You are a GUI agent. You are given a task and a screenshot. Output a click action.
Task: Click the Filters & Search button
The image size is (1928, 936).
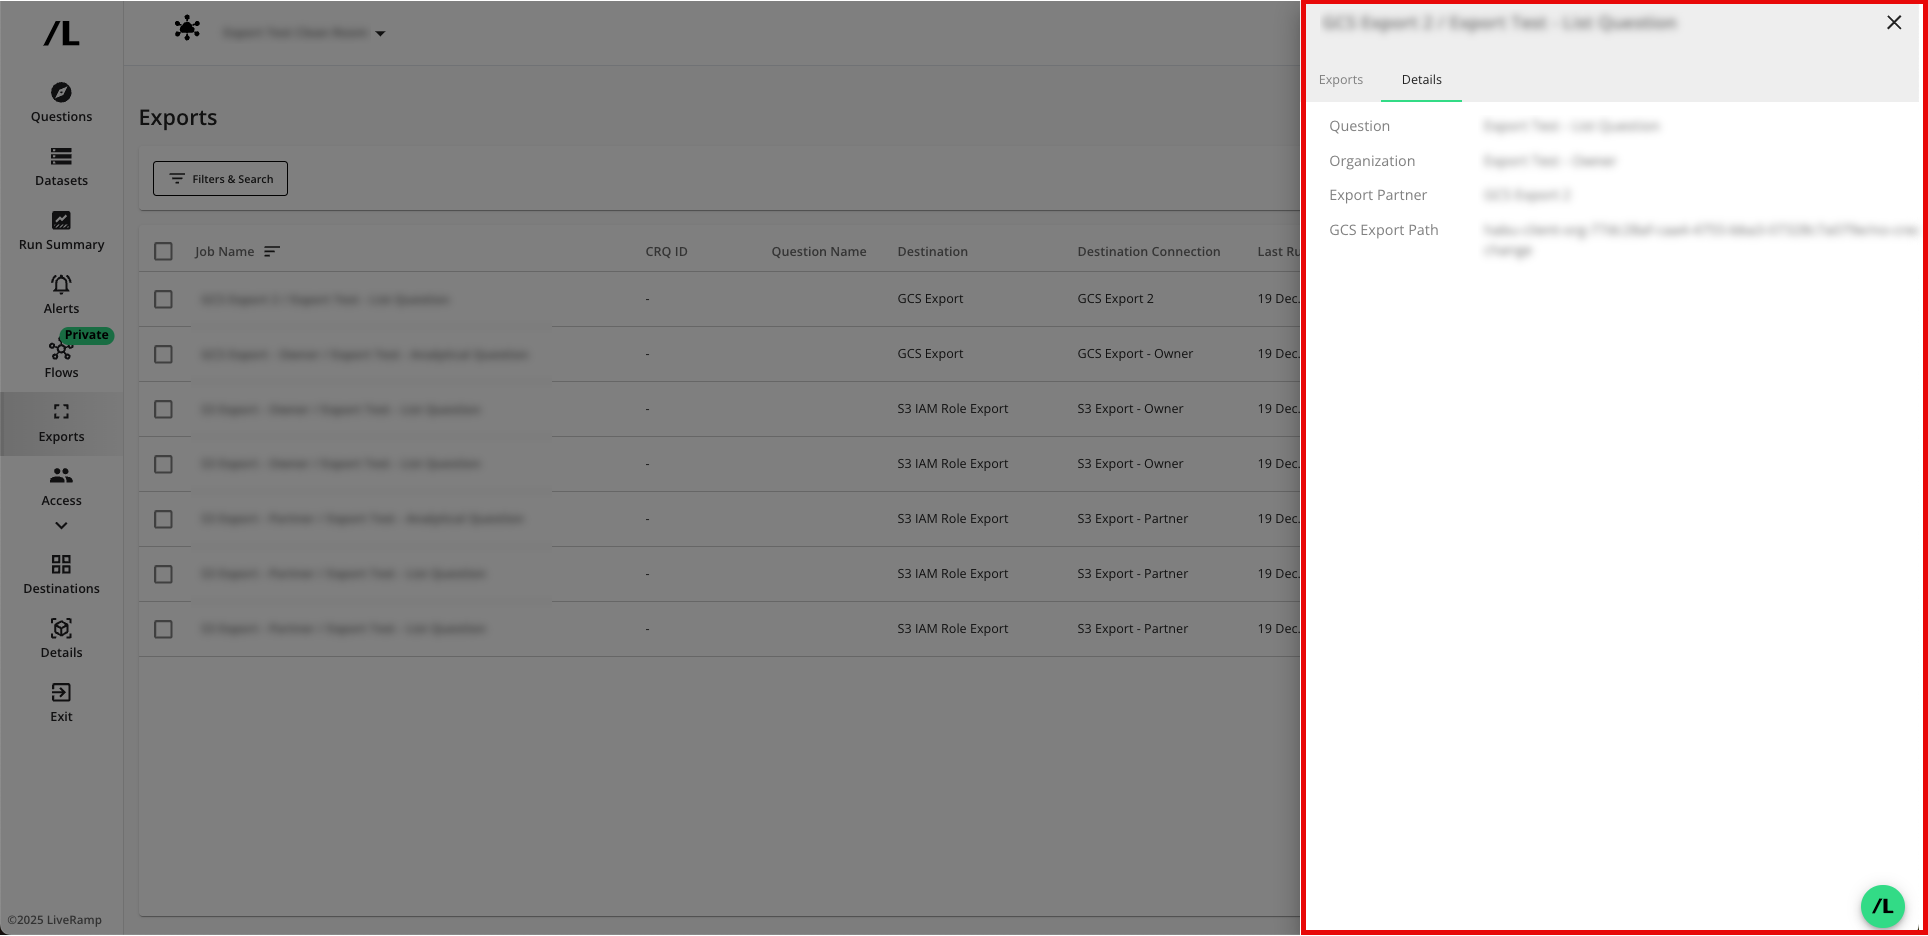click(220, 179)
